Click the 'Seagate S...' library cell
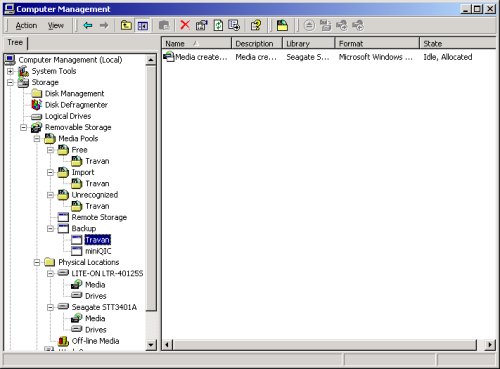Image resolution: width=500 pixels, height=369 pixels. pos(308,57)
